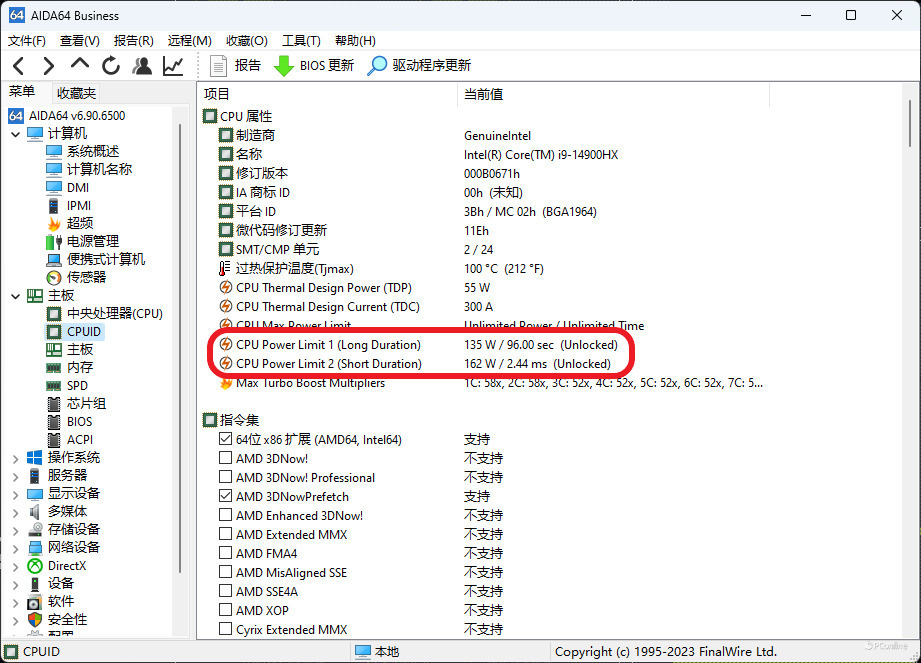Click the BIOS 更新 button label
Image resolution: width=921 pixels, height=663 pixels.
coord(327,65)
